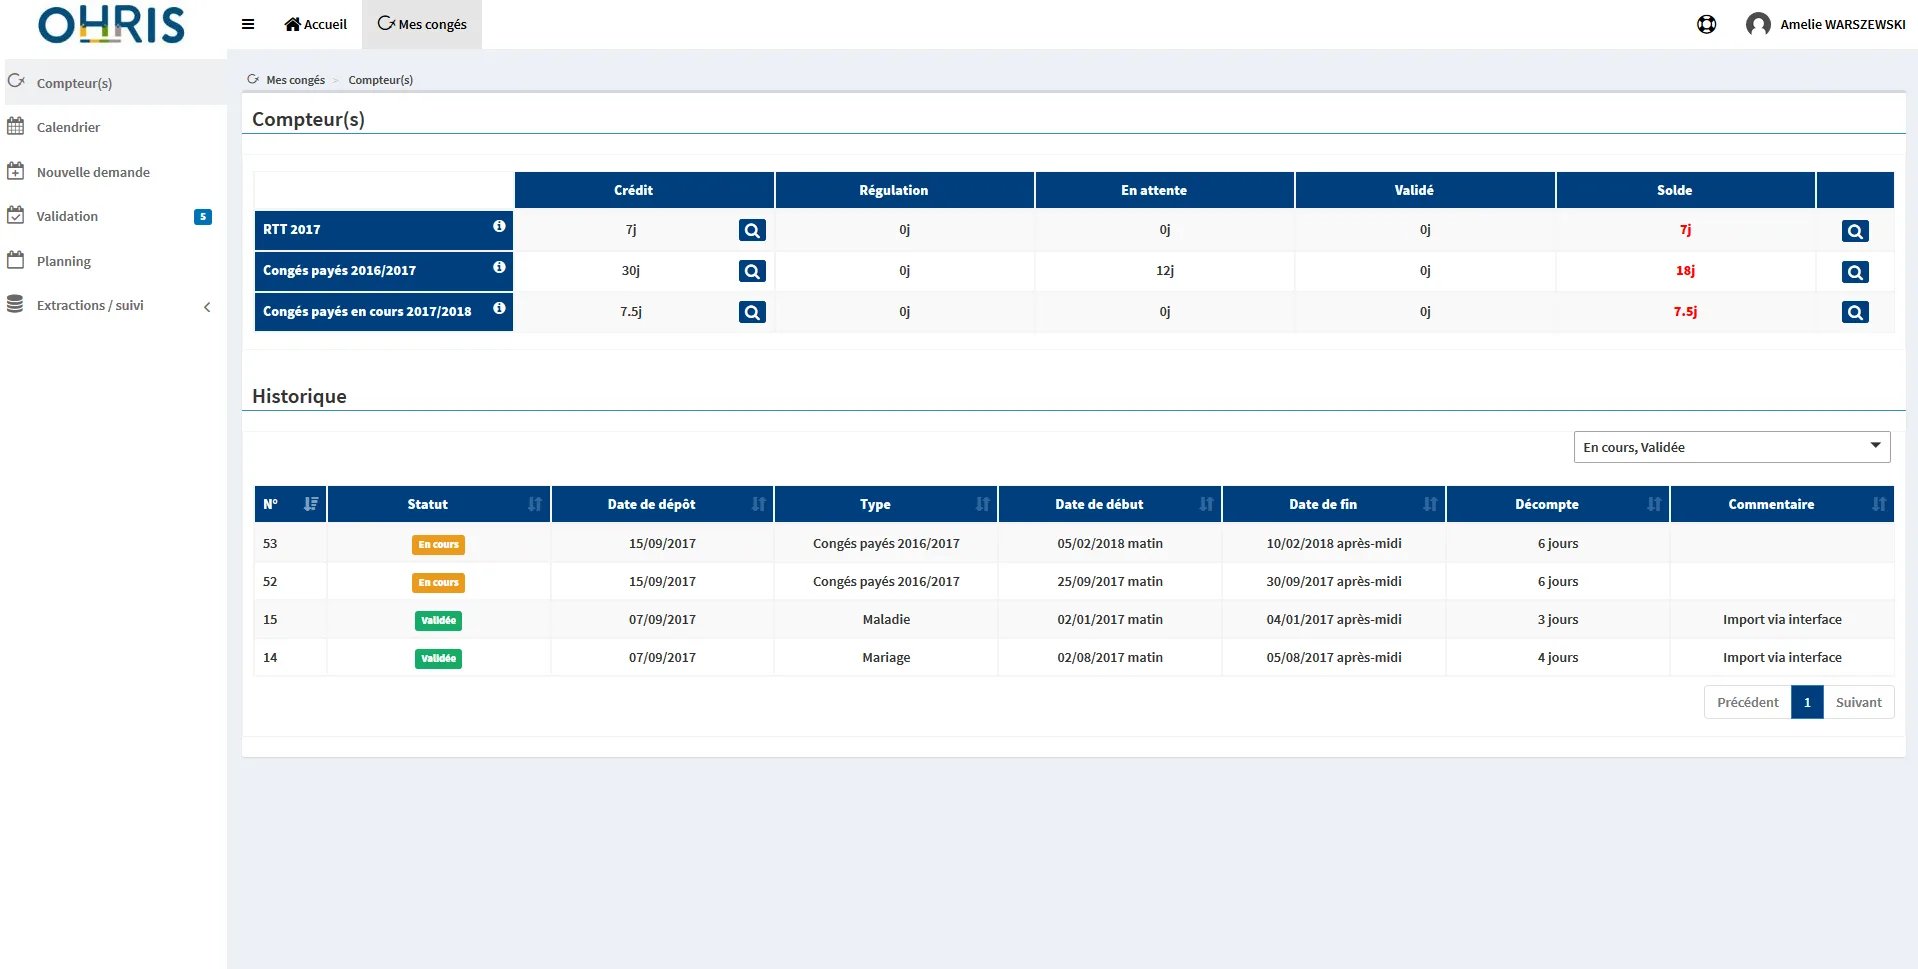Open the Accueil tab
Image resolution: width=1918 pixels, height=969 pixels.
tap(316, 24)
